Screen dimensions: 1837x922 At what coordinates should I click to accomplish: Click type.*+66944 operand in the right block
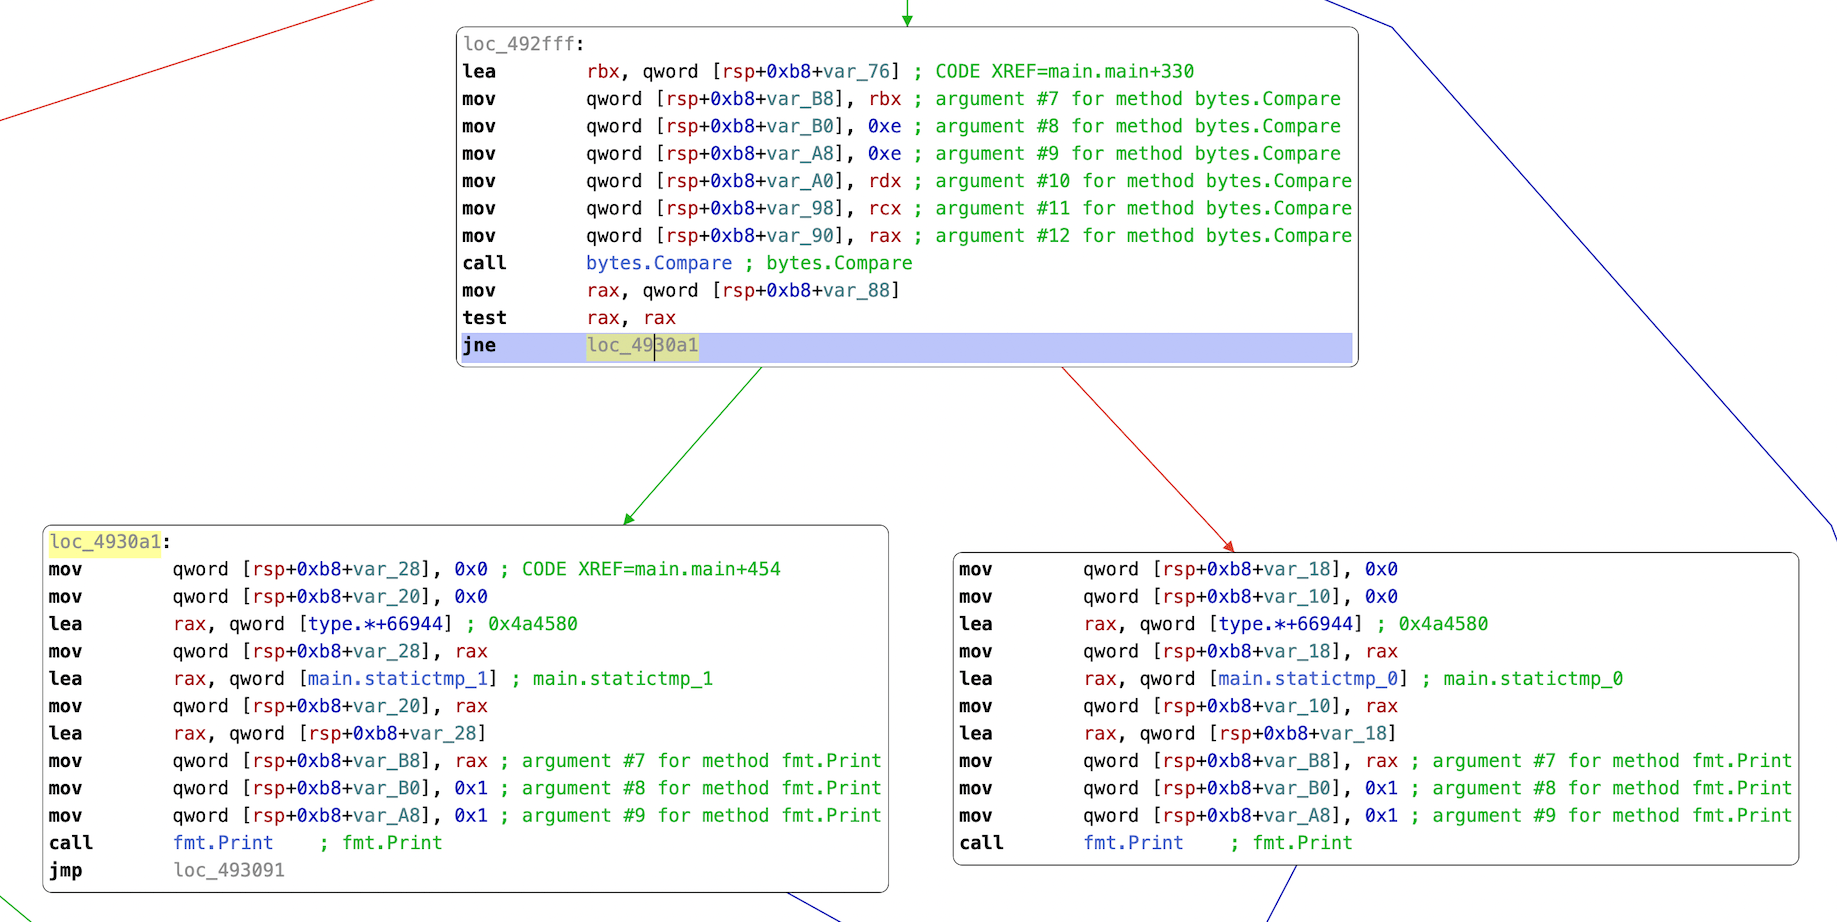pyautogui.click(x=1286, y=624)
